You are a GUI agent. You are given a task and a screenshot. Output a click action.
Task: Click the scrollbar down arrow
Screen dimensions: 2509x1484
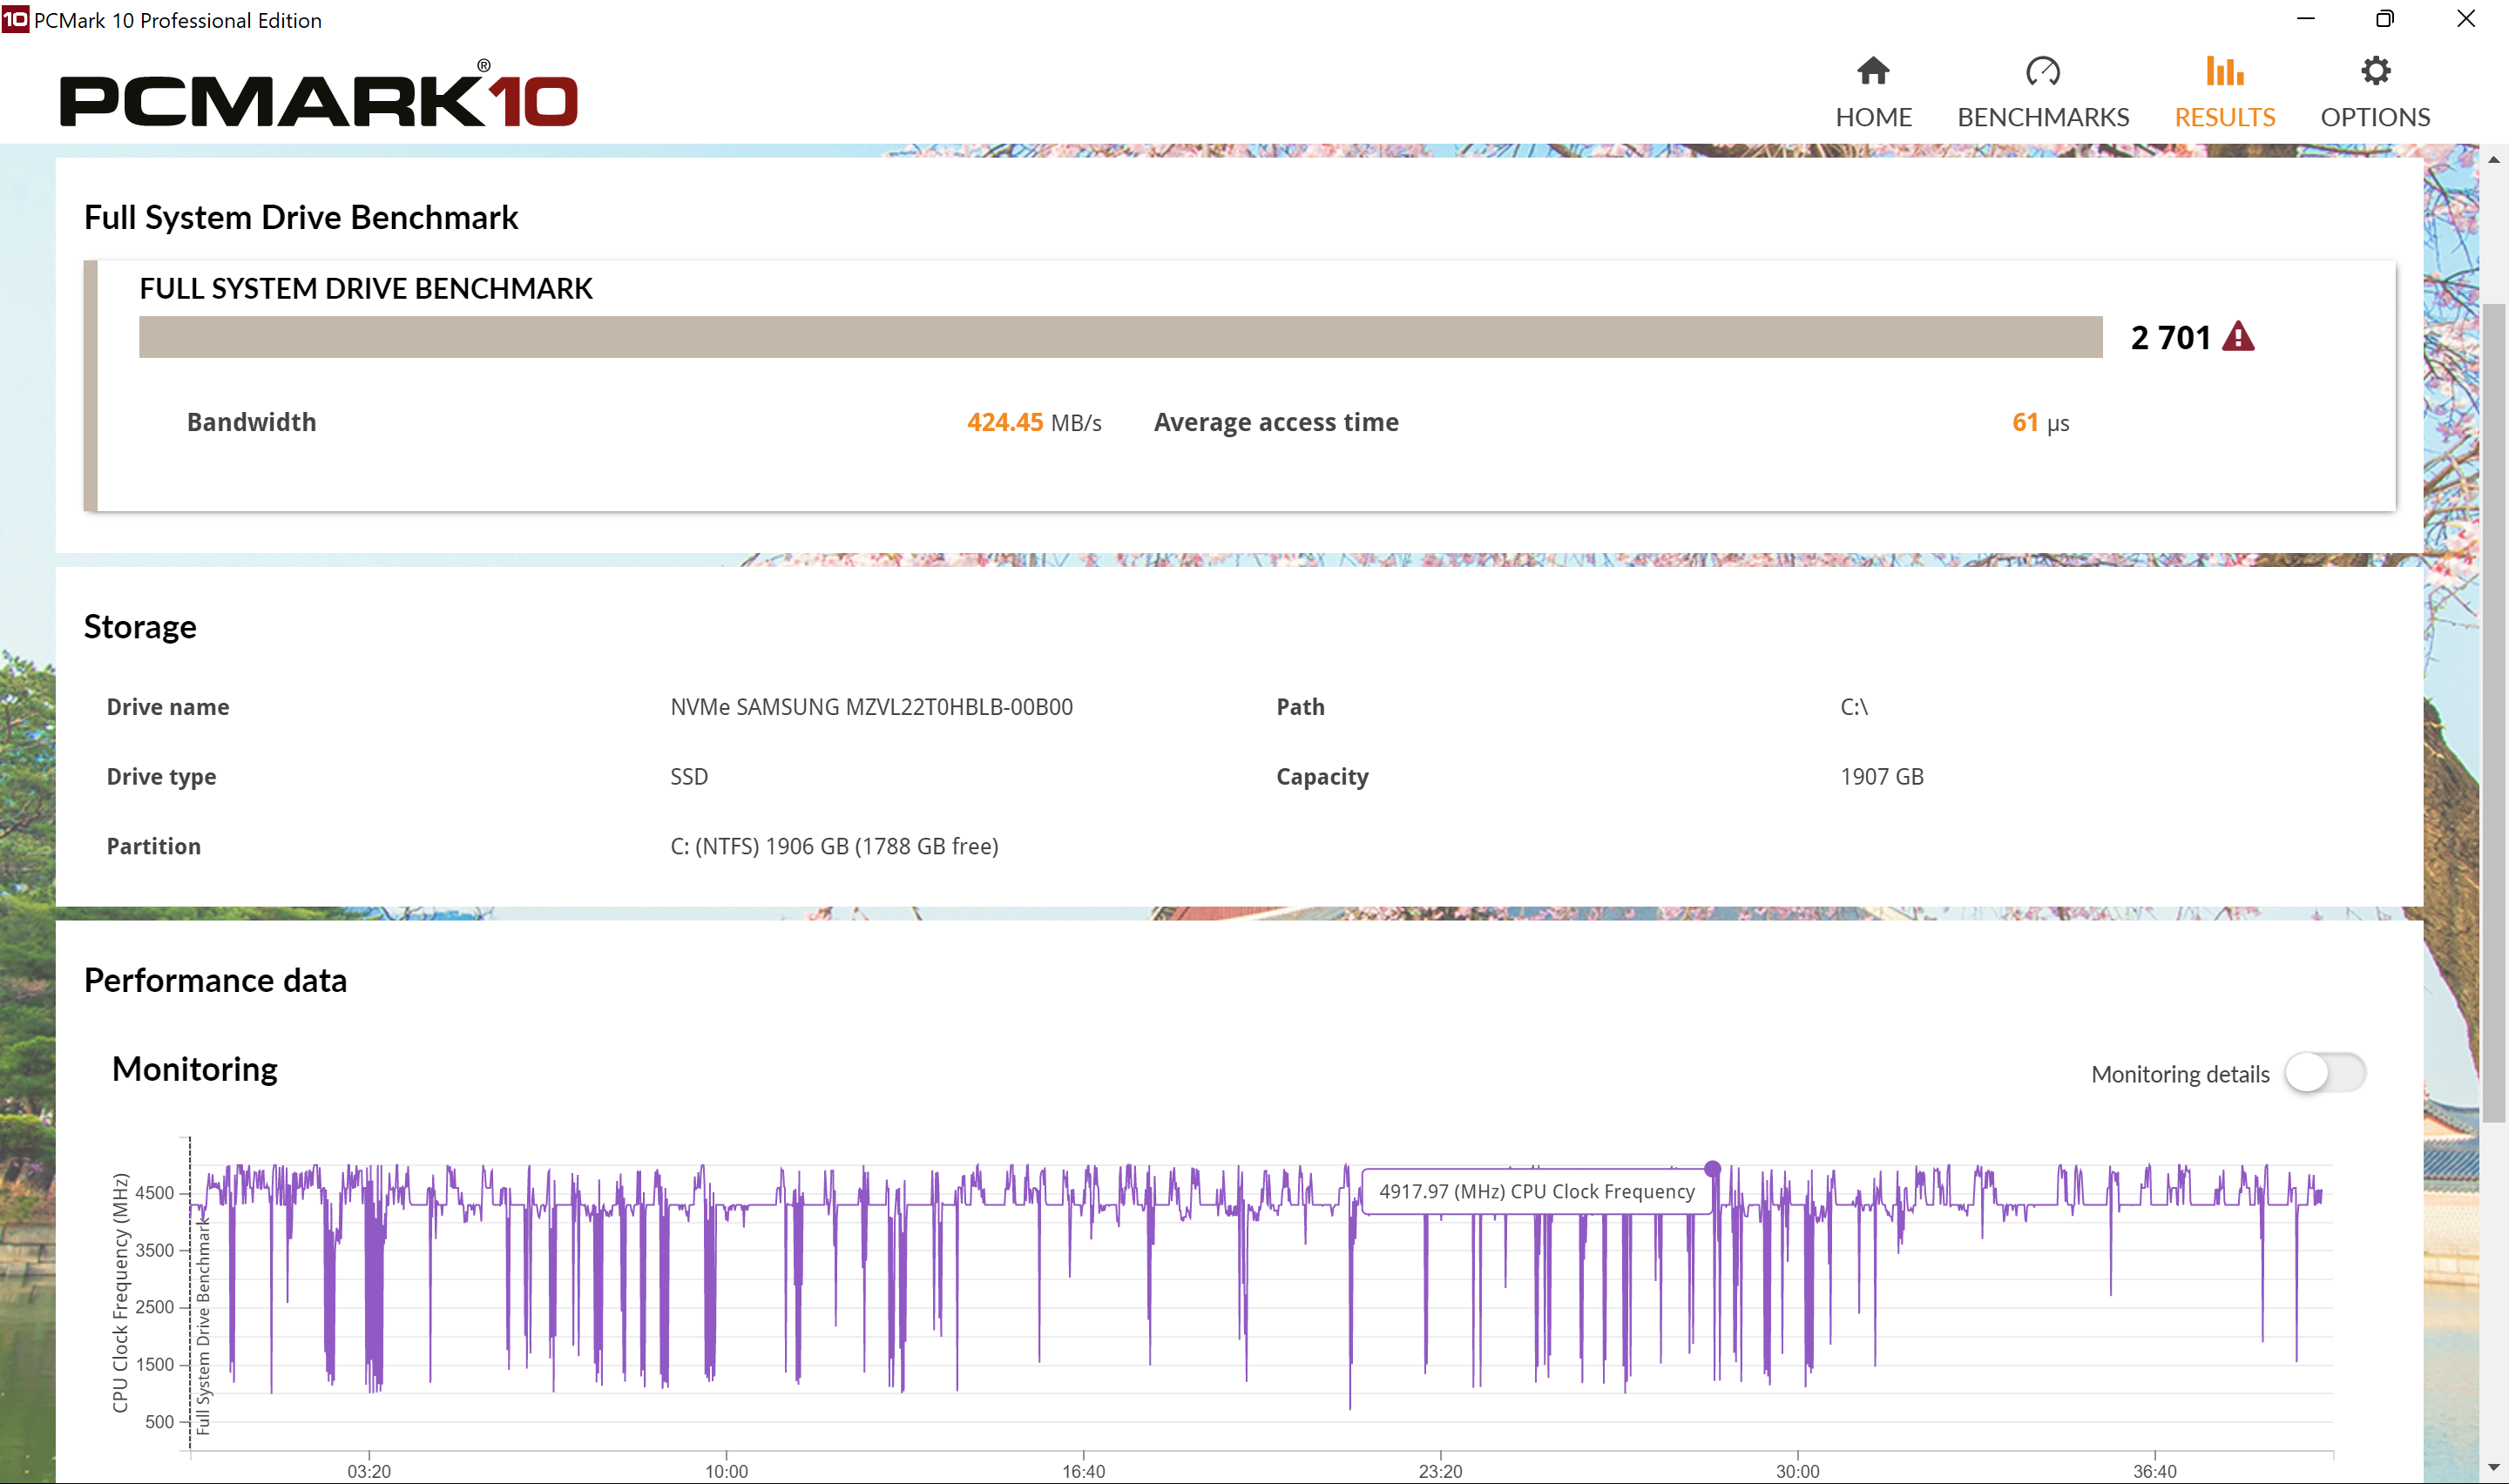coord(2493,1467)
